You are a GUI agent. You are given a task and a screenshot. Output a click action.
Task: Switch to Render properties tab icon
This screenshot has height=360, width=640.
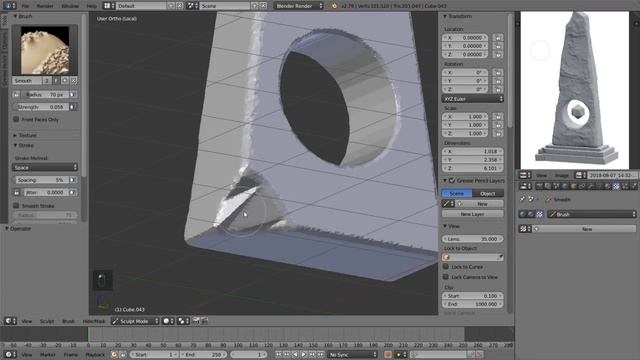tap(539, 186)
